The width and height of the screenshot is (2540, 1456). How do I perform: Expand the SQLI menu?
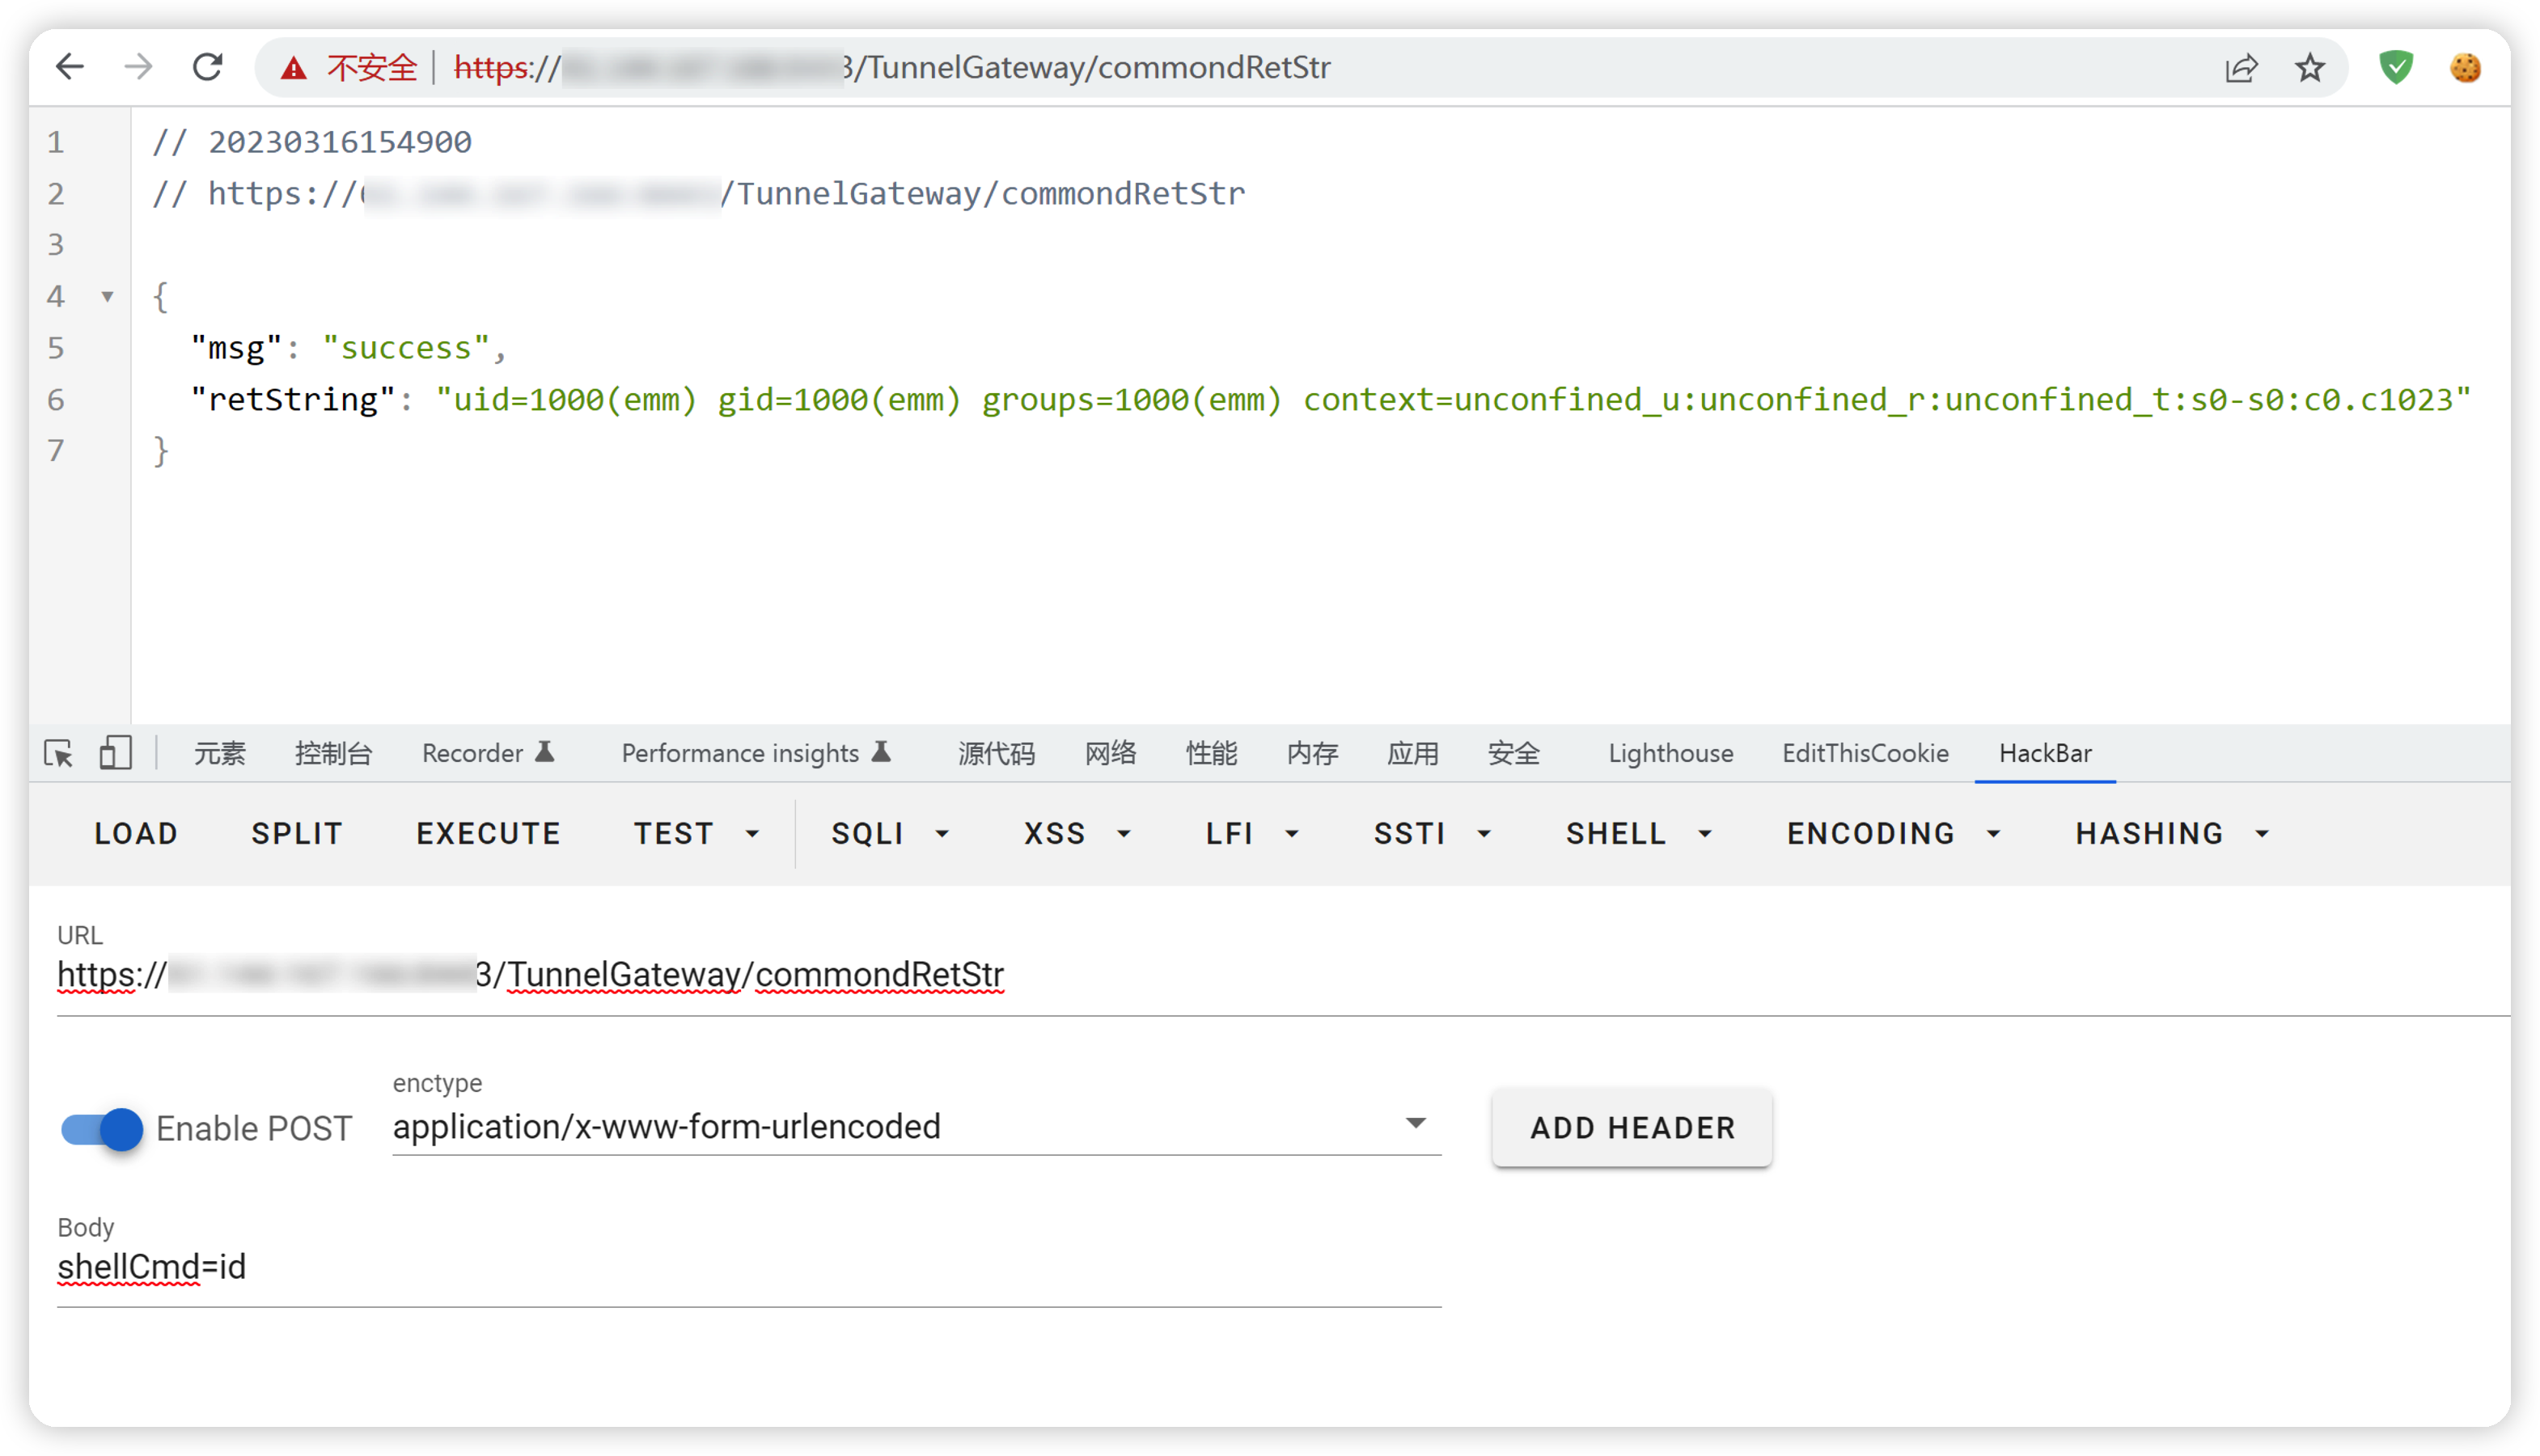889,834
